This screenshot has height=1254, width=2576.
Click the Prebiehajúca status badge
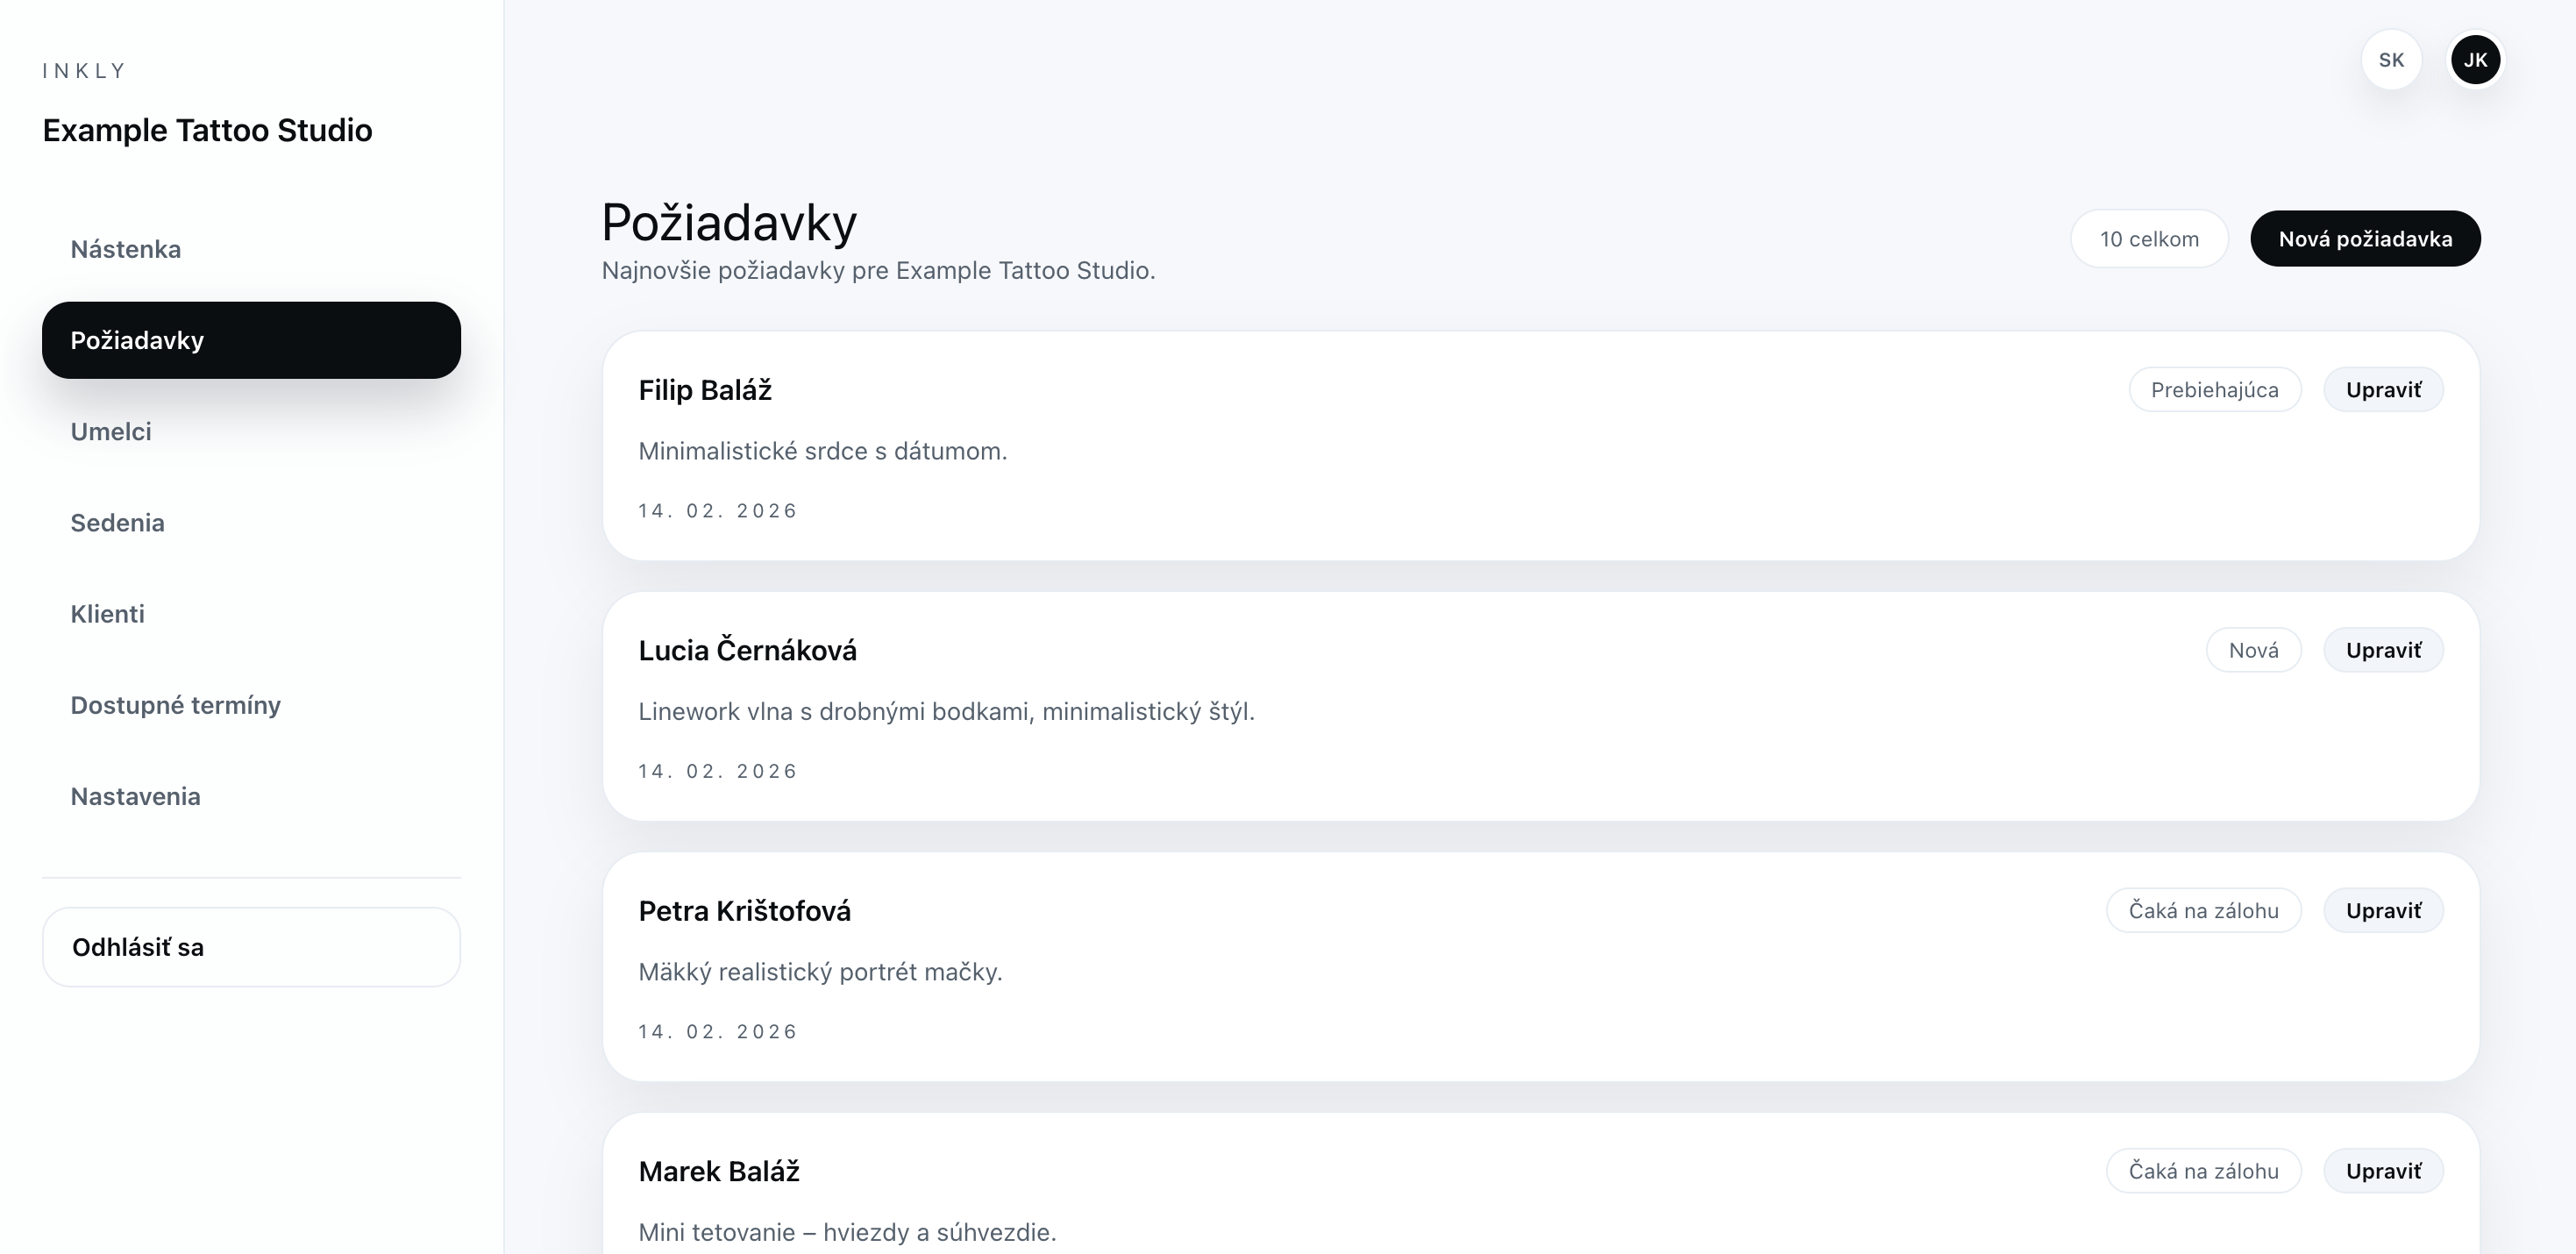[x=2214, y=390]
